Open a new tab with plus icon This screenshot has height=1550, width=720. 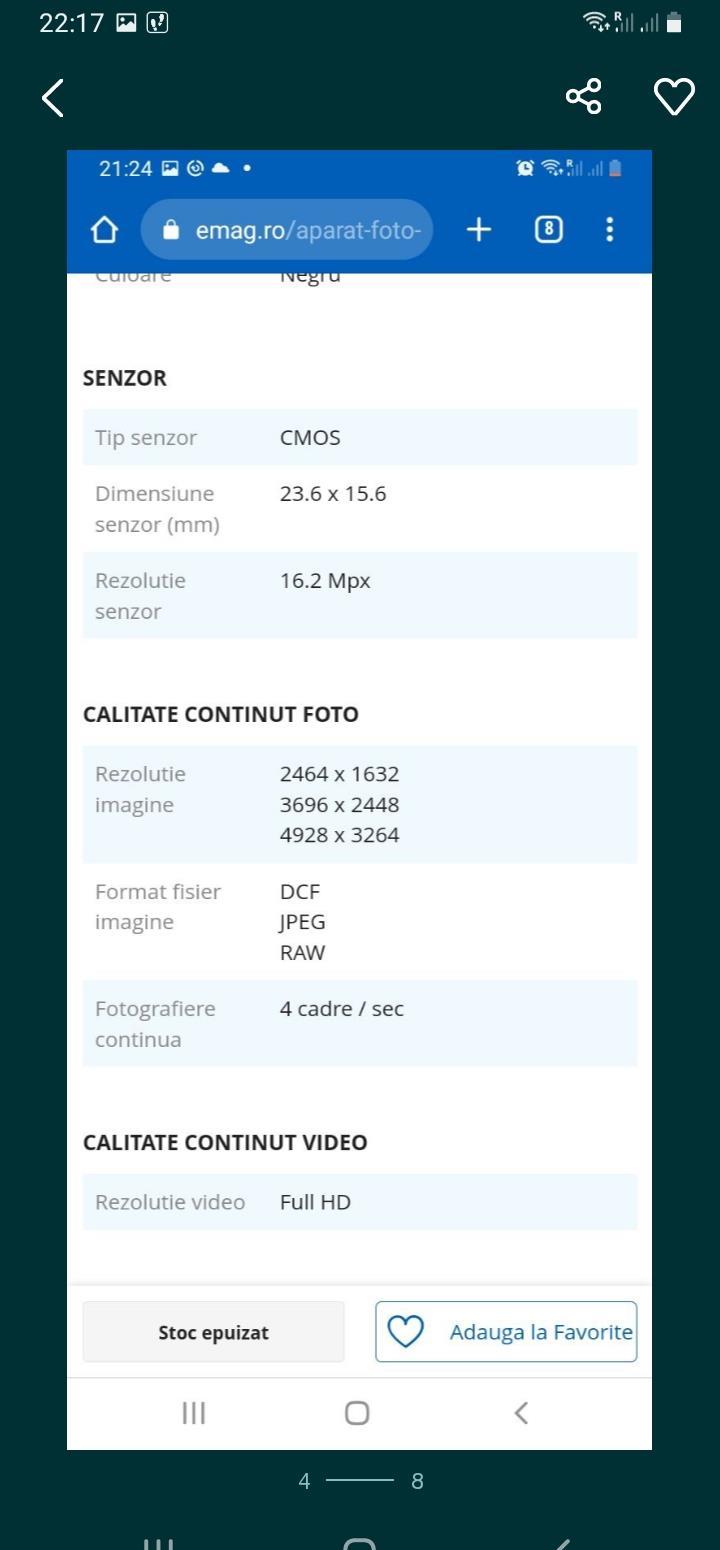click(479, 230)
